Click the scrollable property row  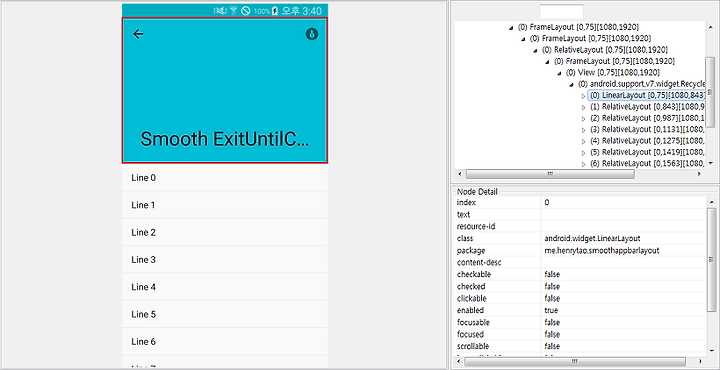(580, 346)
